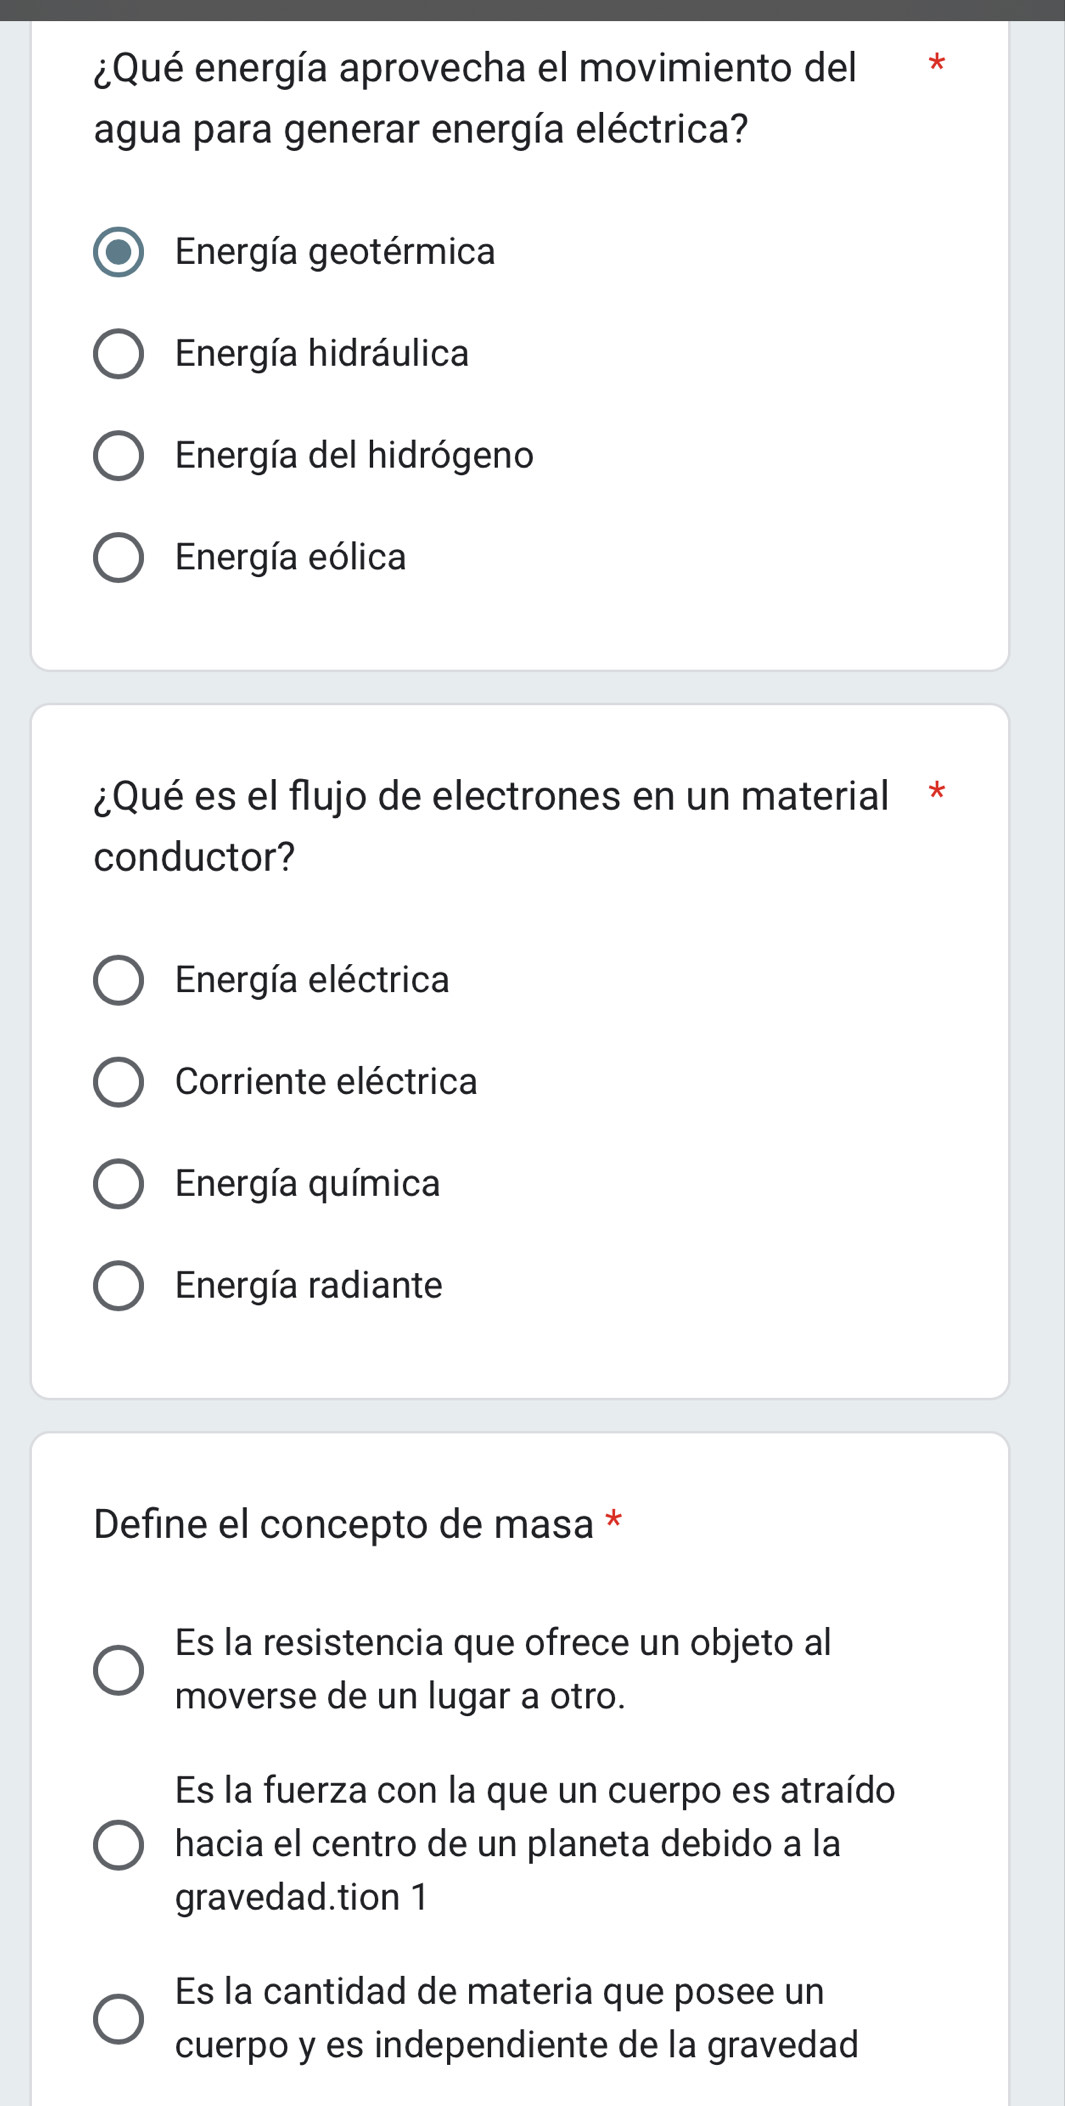Choose radio for 'fuerza con la que un cuerpo'

pyautogui.click(x=118, y=1844)
